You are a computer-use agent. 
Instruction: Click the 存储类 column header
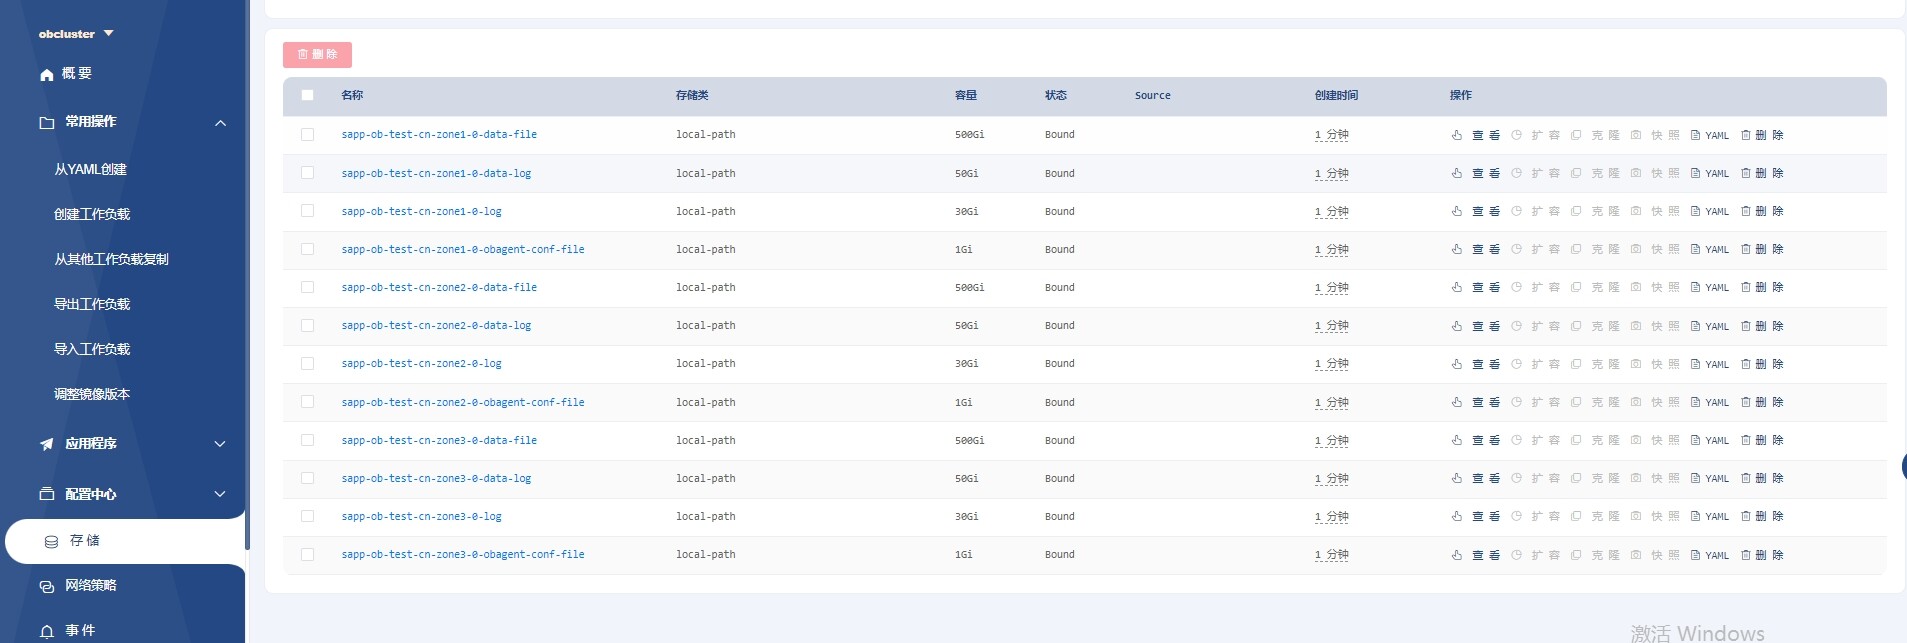[x=692, y=95]
